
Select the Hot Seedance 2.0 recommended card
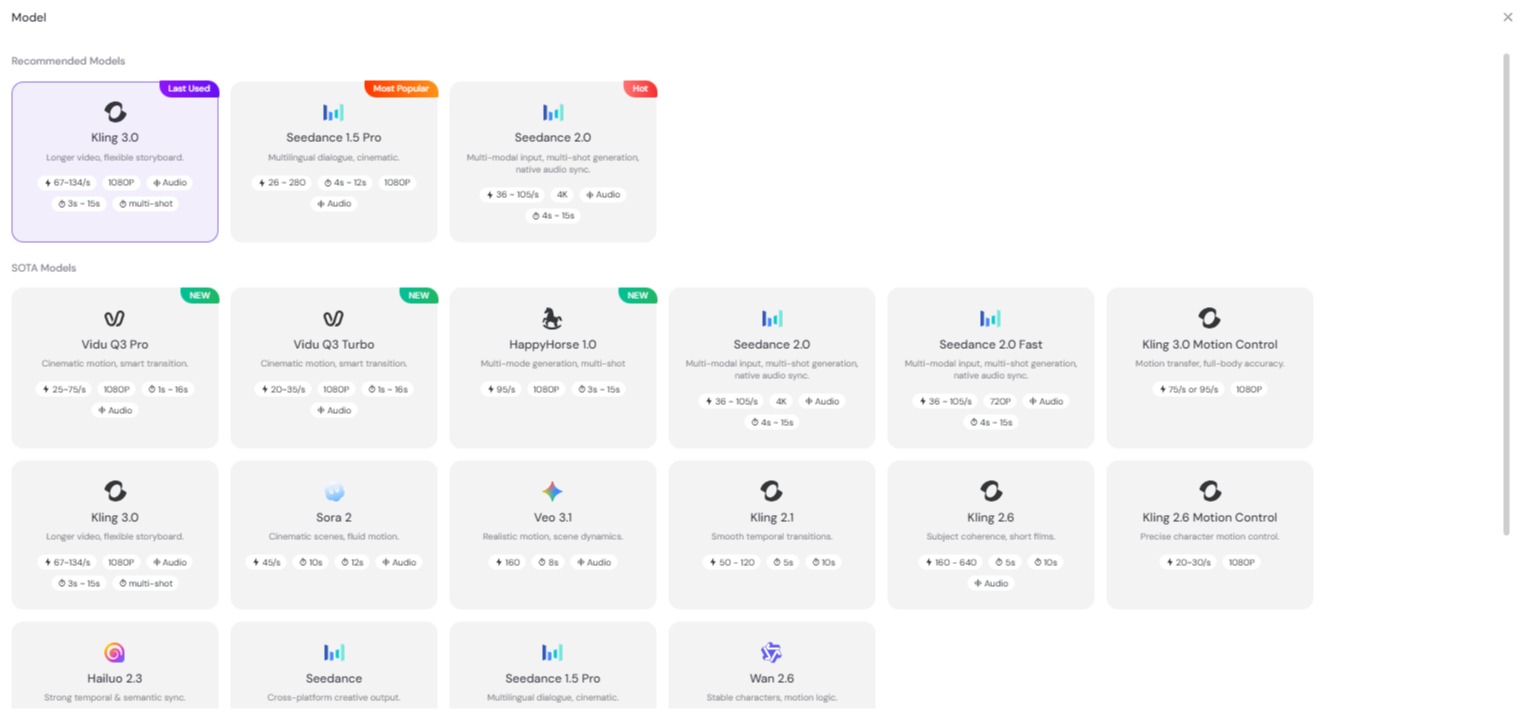click(553, 162)
